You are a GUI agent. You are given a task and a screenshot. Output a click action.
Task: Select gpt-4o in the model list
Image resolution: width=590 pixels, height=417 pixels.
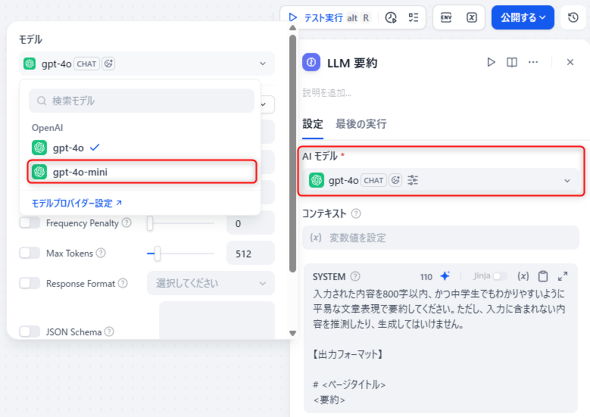(x=141, y=148)
